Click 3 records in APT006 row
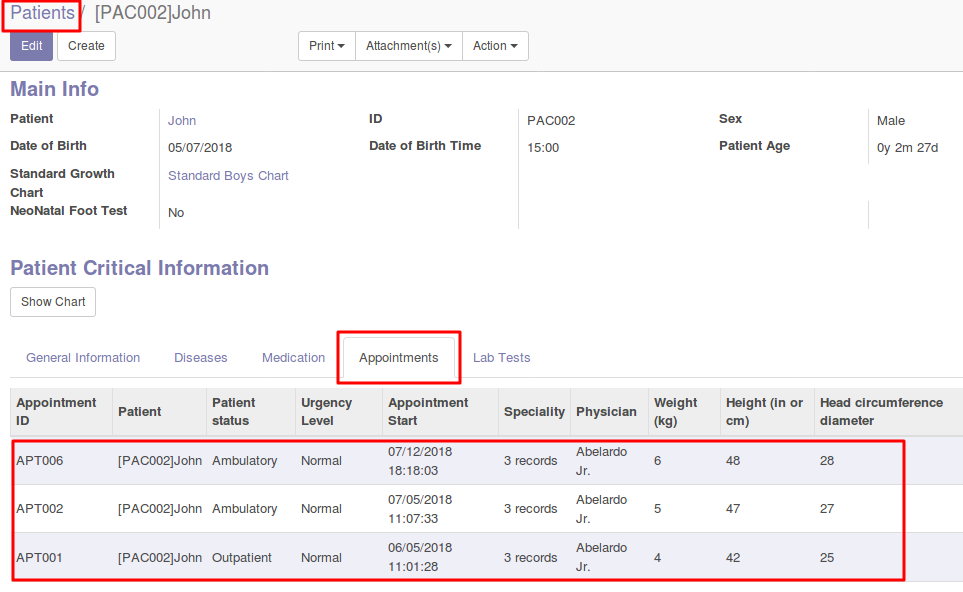This screenshot has height=592, width=963. coord(531,461)
